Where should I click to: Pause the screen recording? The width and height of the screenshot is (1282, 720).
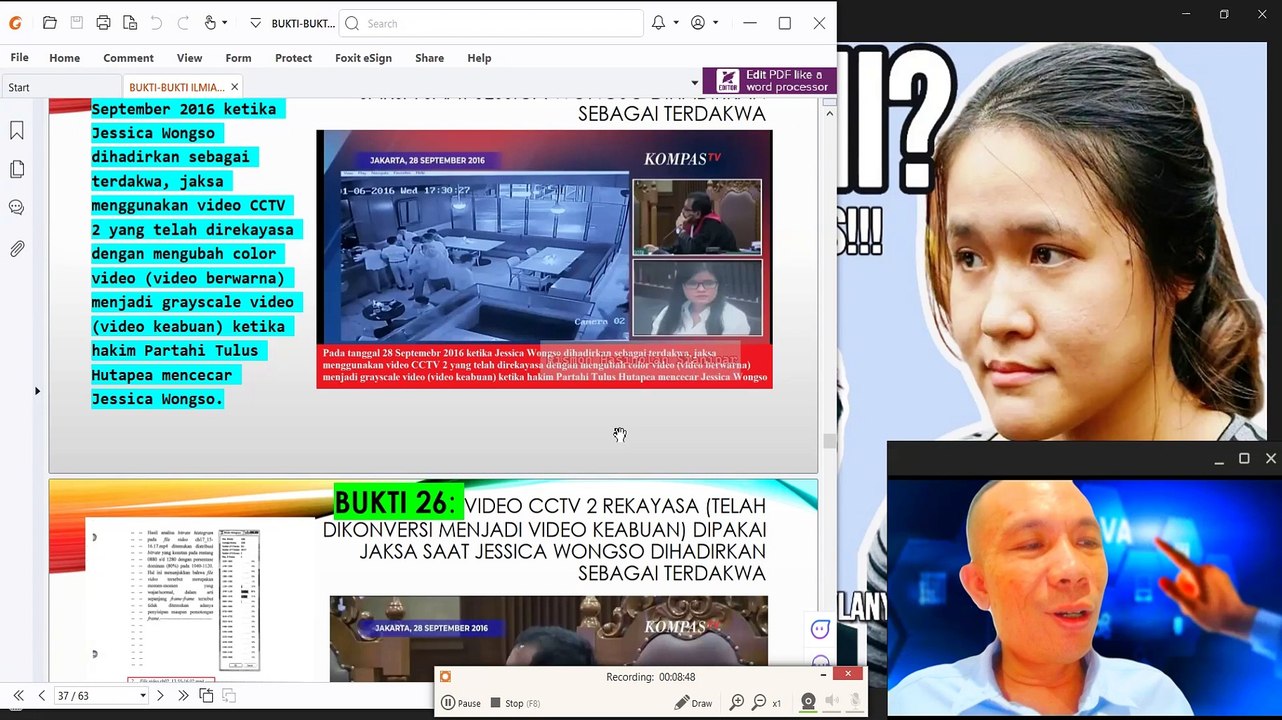point(461,703)
